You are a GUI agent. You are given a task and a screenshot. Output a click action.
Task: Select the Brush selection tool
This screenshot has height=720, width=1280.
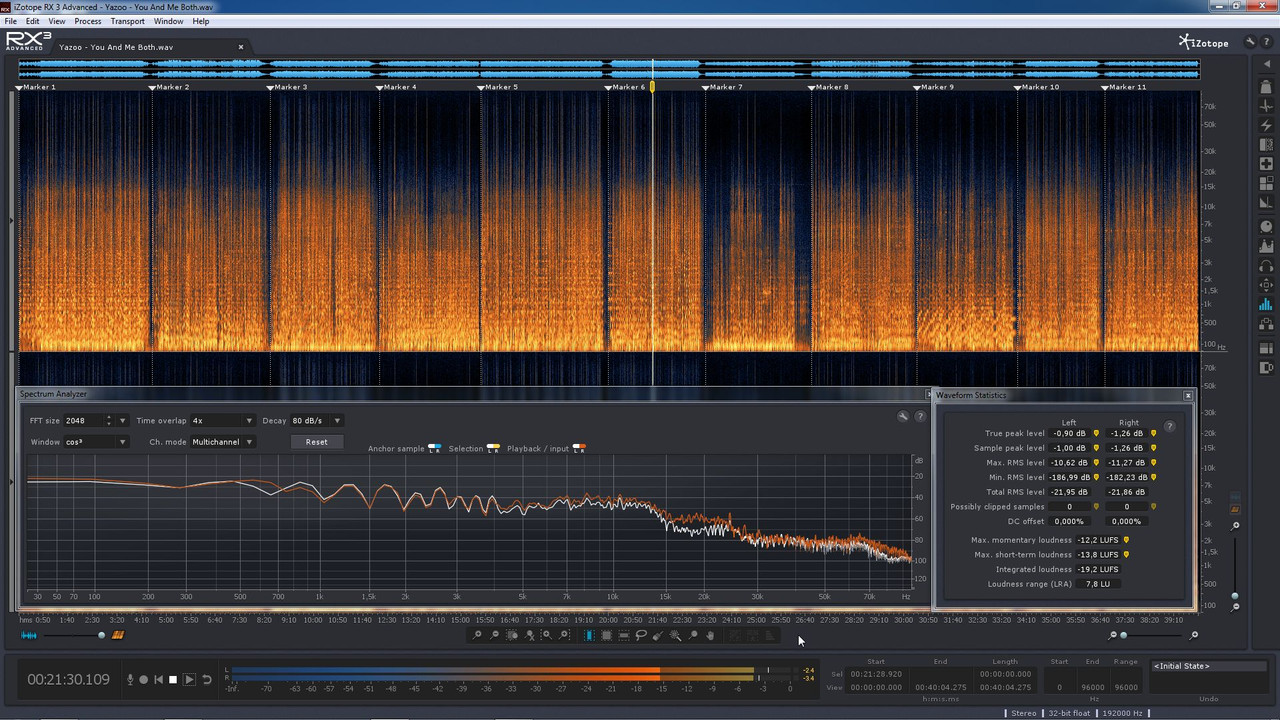[658, 635]
